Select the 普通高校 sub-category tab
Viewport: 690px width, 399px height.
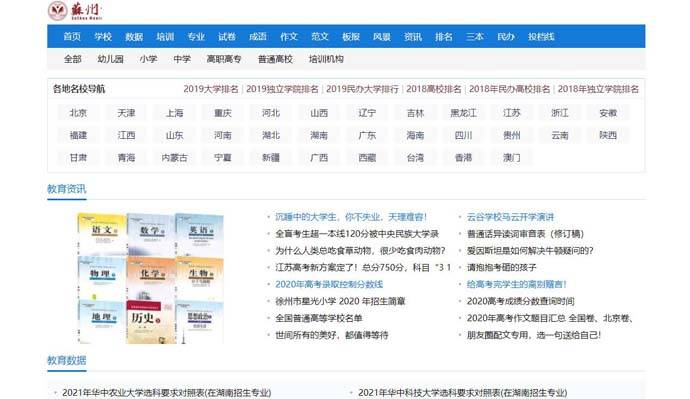(x=275, y=59)
